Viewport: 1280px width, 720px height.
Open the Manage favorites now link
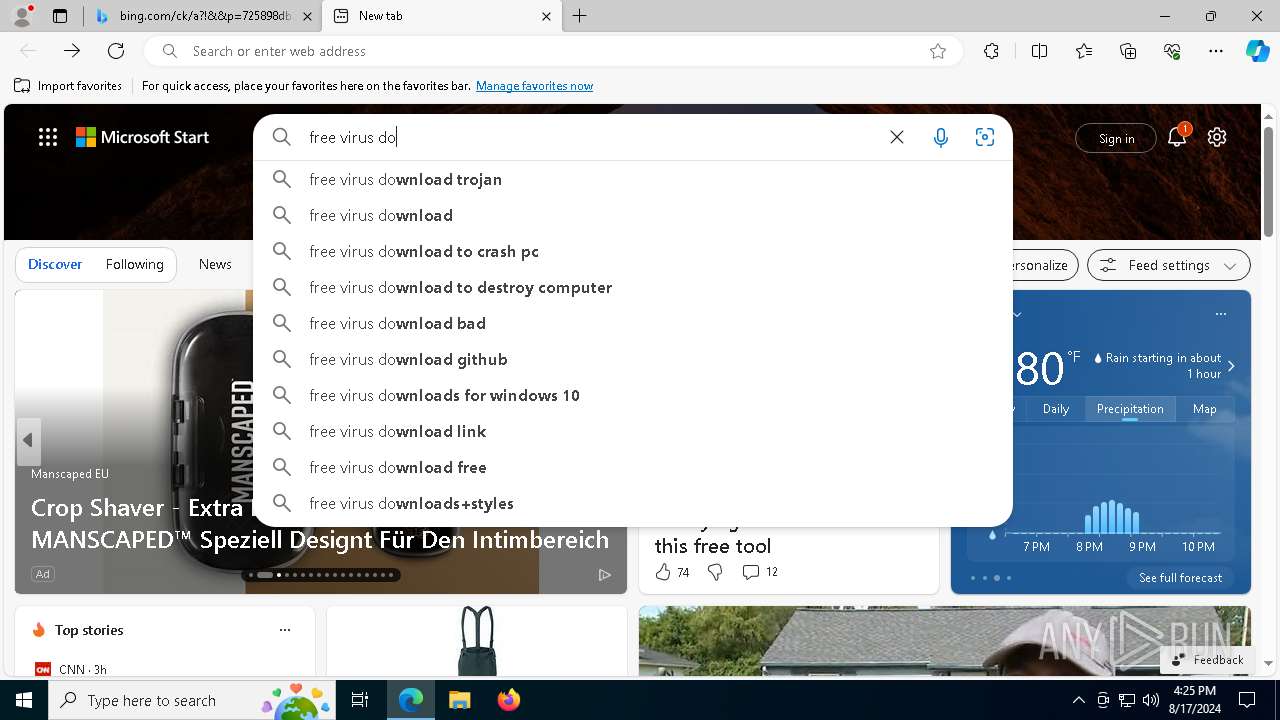pyautogui.click(x=534, y=86)
